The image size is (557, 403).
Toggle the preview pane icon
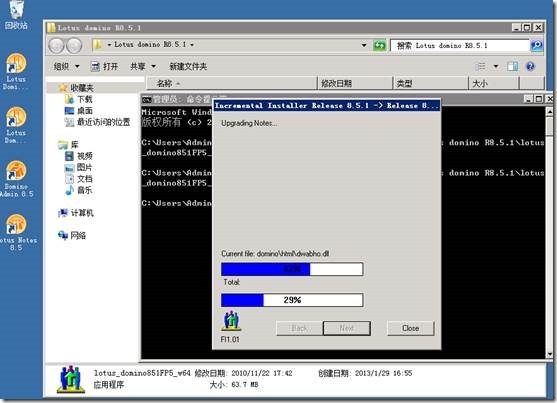click(512, 66)
